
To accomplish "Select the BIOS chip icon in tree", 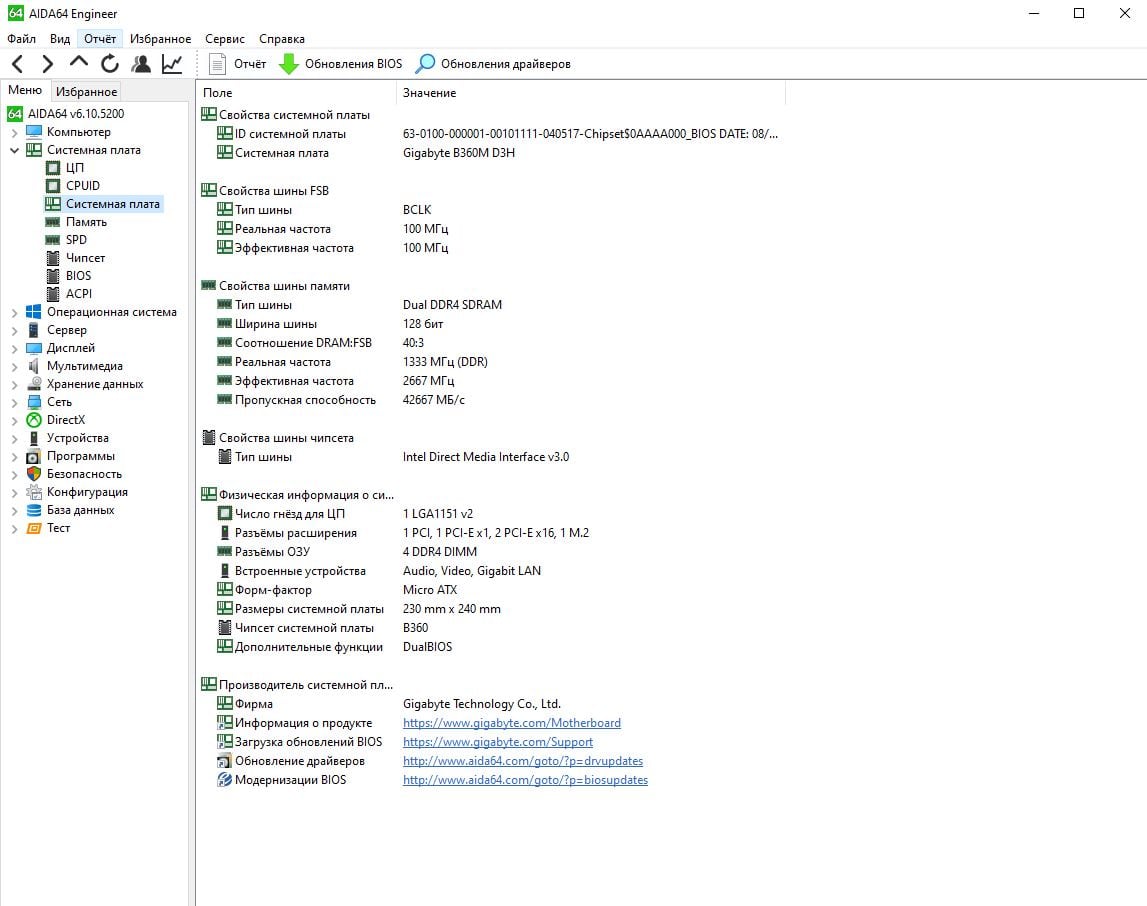I will click(x=53, y=276).
